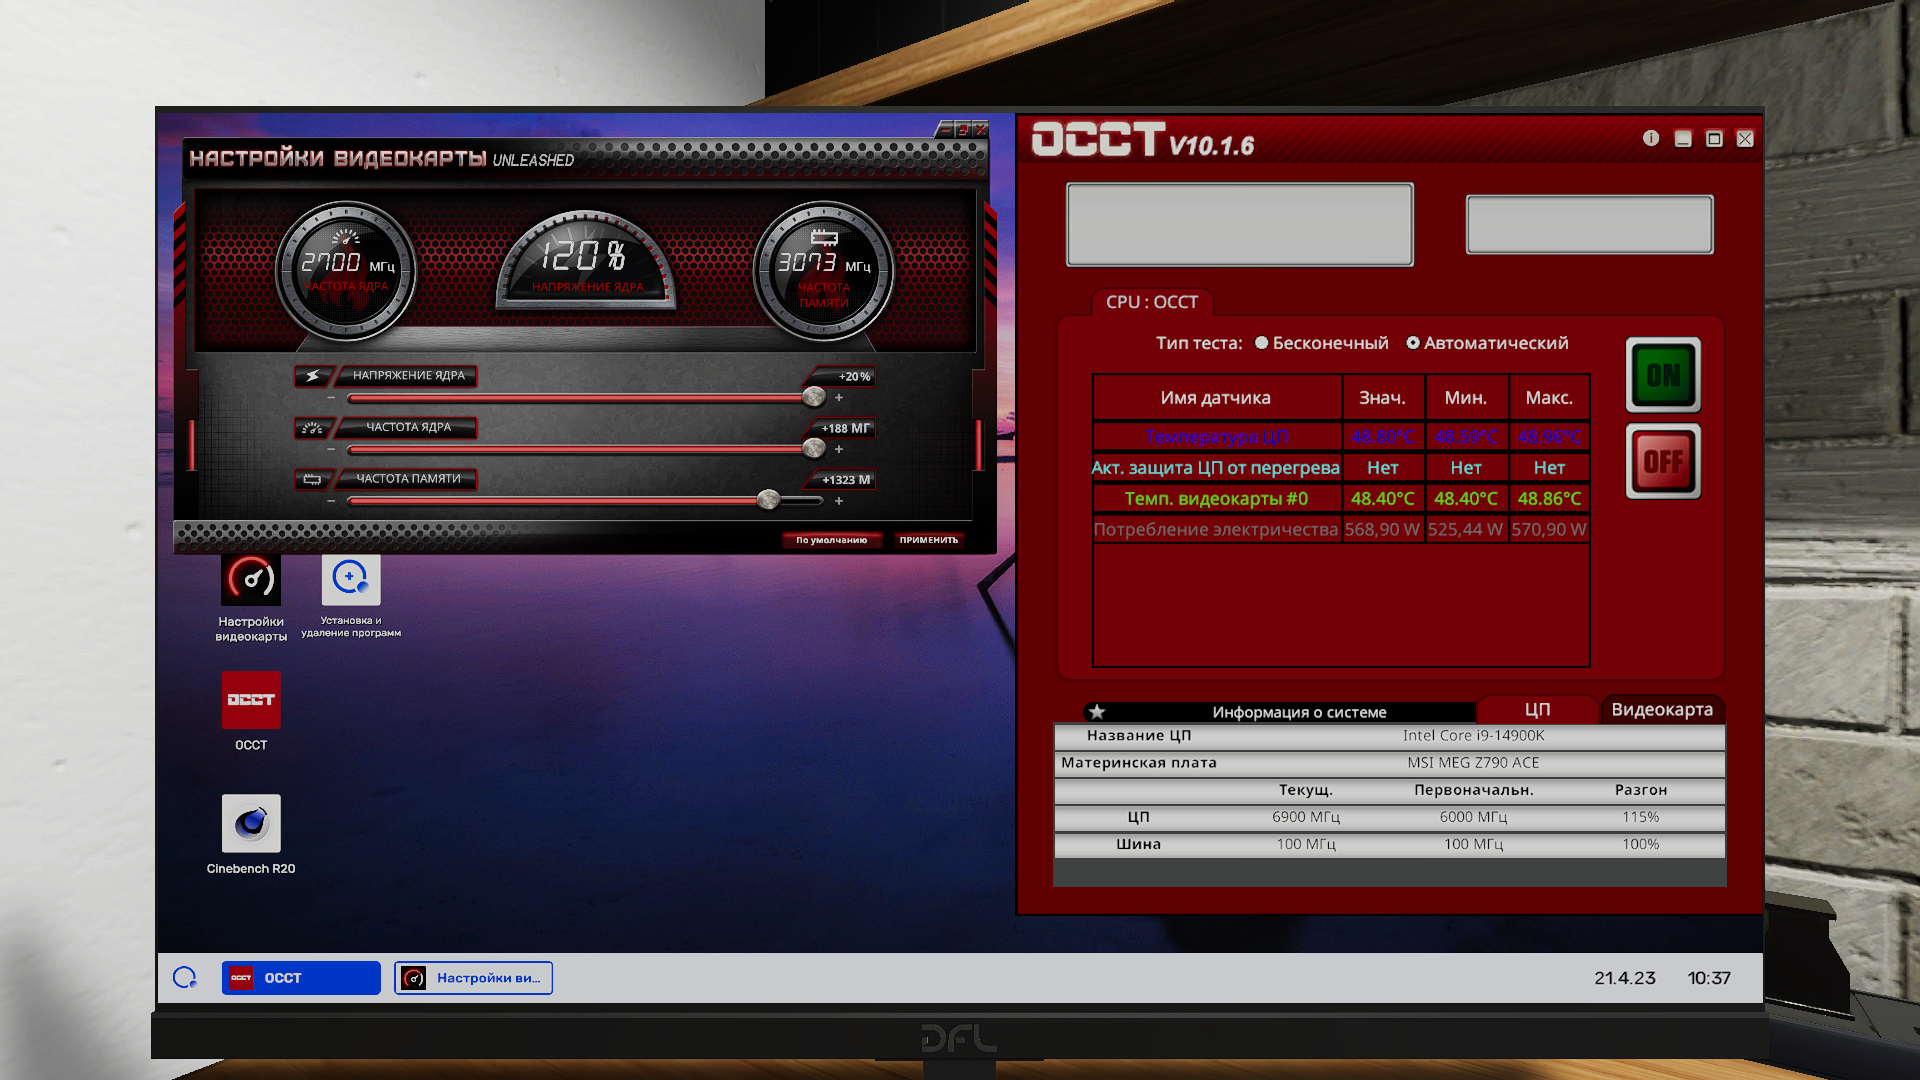The width and height of the screenshot is (1920, 1080).
Task: Select Автоматический test type
Action: click(1487, 343)
